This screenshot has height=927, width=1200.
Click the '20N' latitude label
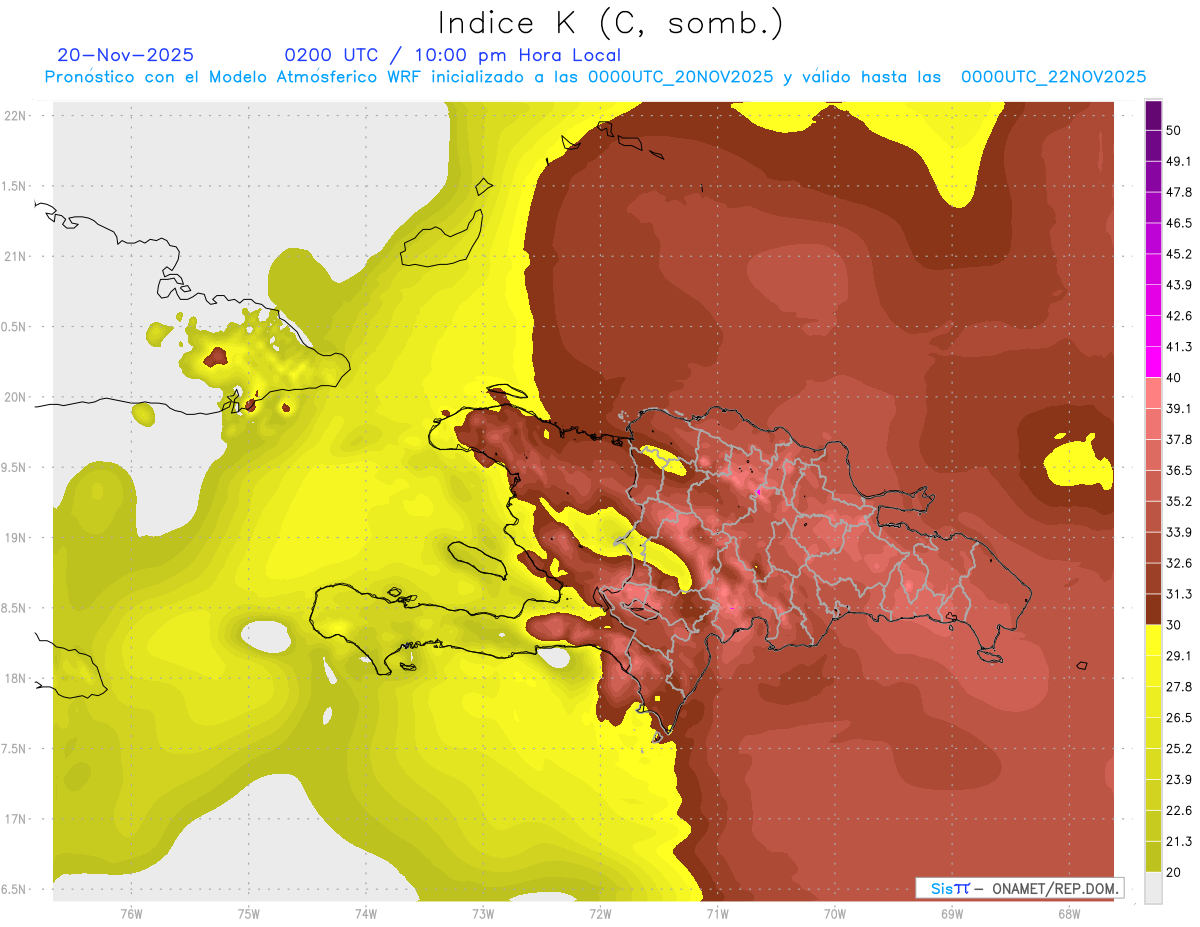(x=16, y=397)
